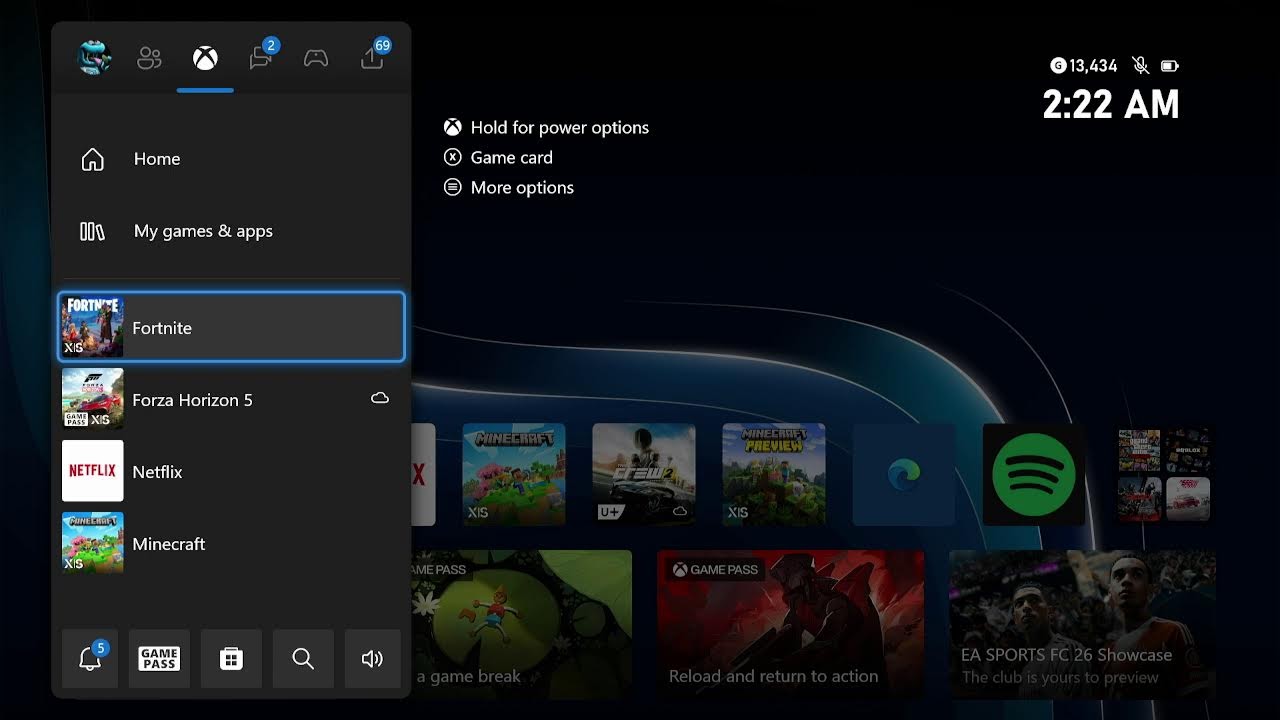Select the Xbox logo tab in the guide

tap(205, 58)
